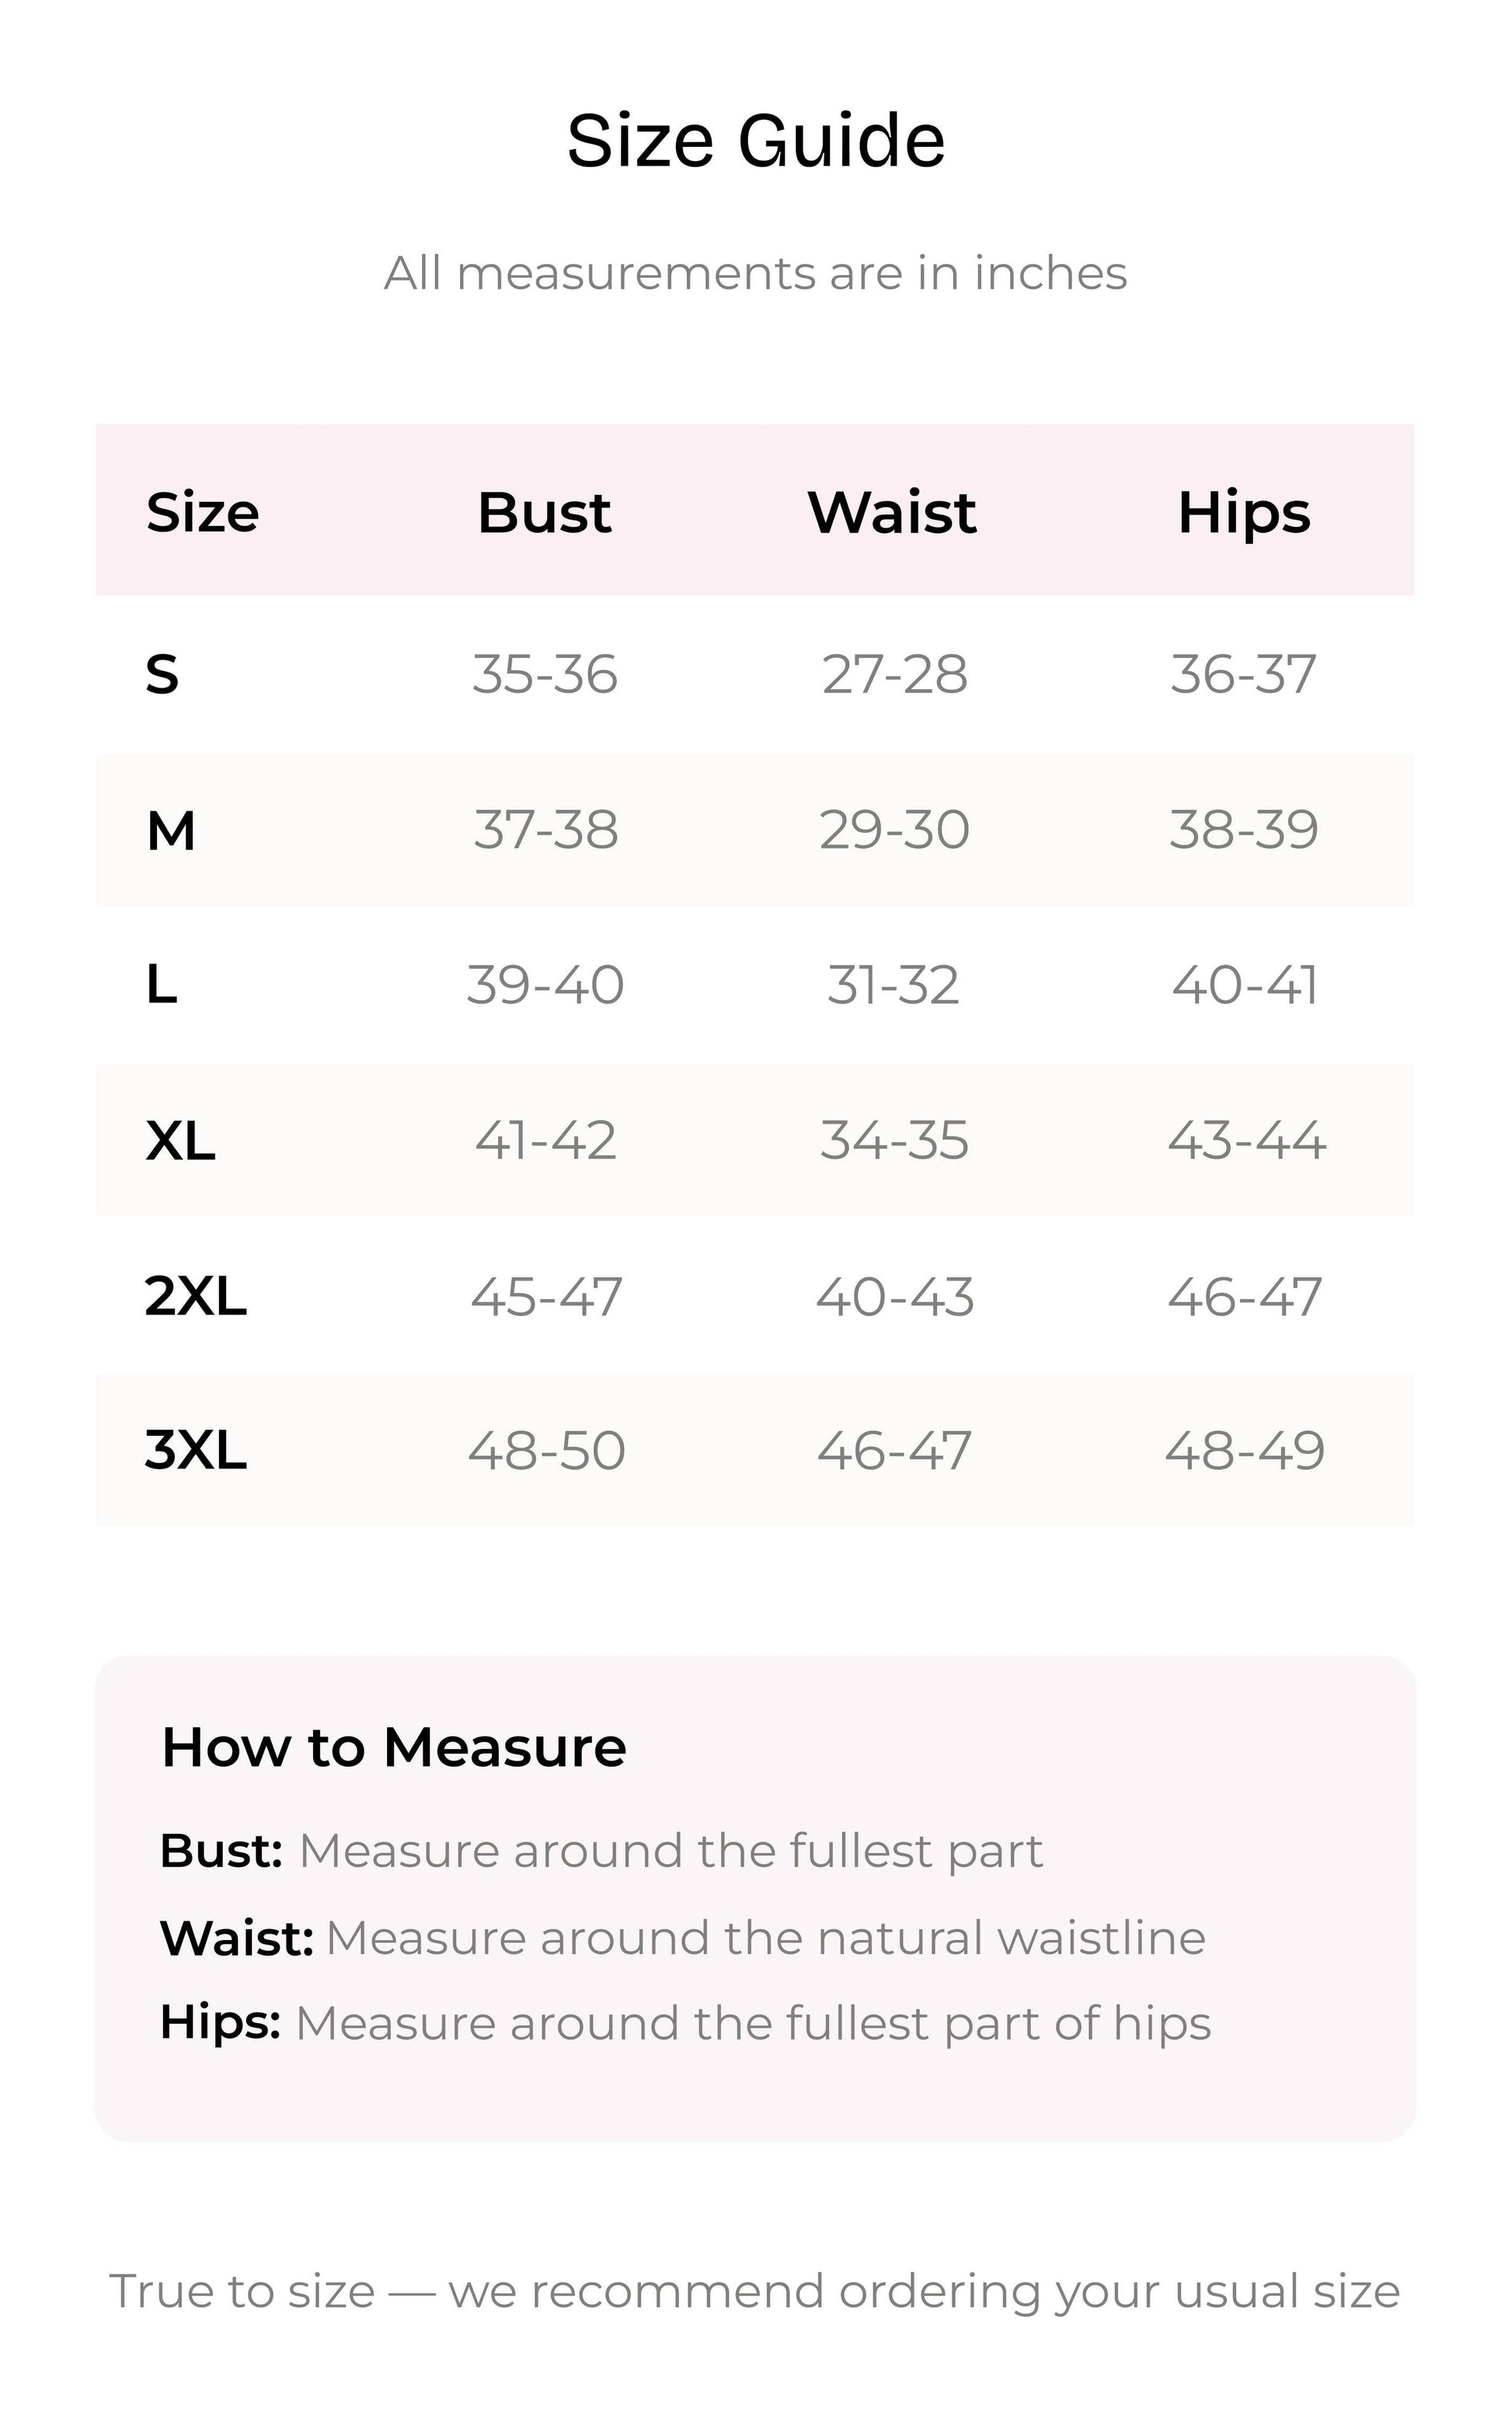
Task: Click the Hips measuring instruction line
Action: point(686,2023)
